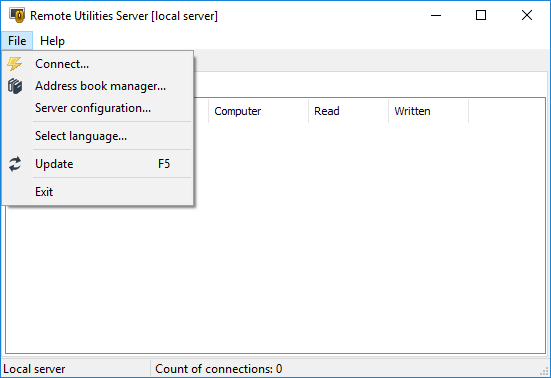Open the File menu

pos(17,41)
